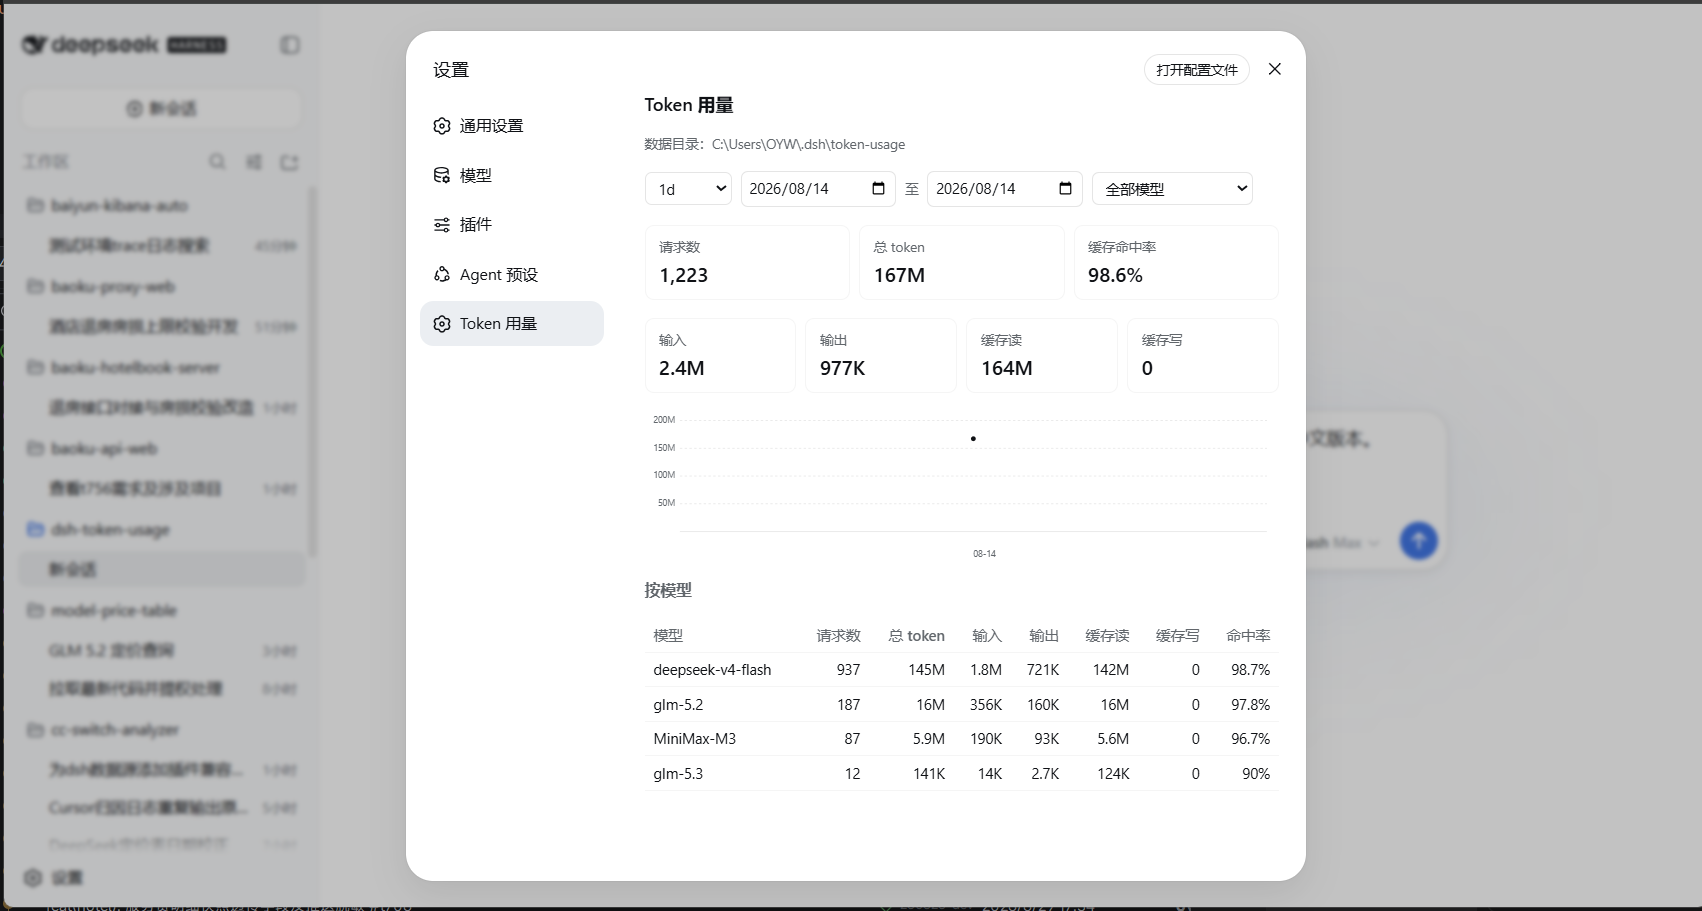Click the 总 token column header in table
Image resolution: width=1702 pixels, height=911 pixels.
916,636
